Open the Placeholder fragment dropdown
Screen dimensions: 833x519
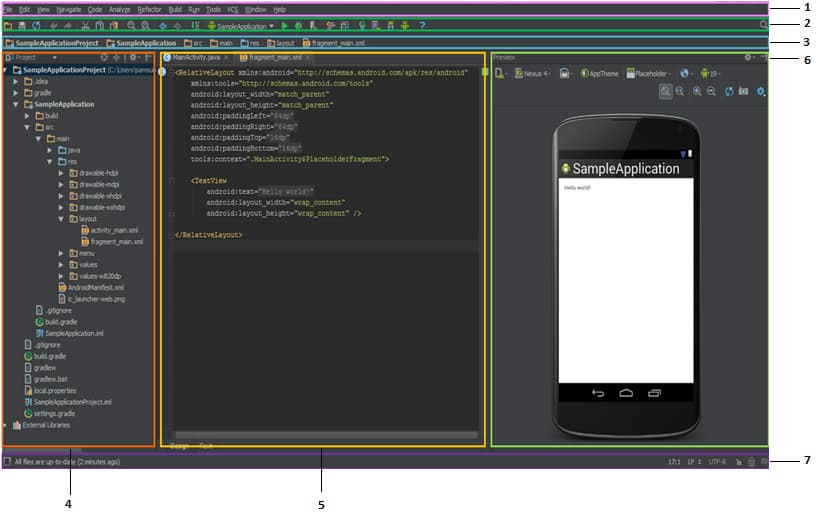pos(649,74)
